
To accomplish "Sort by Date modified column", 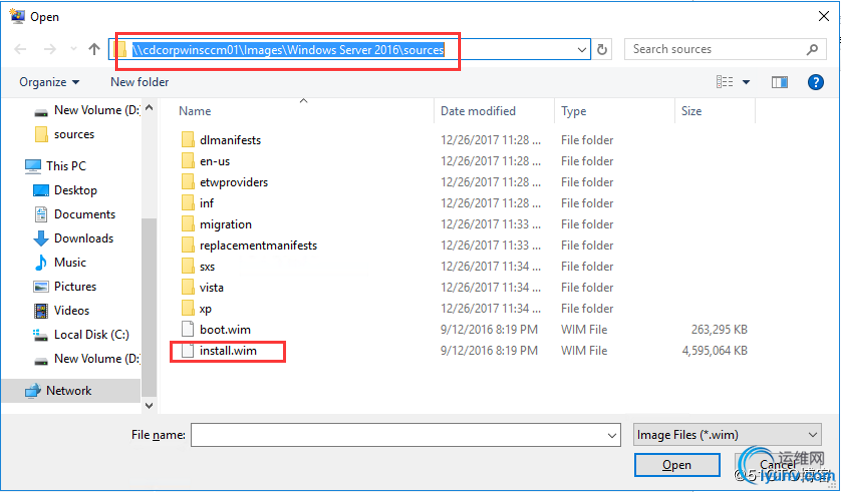I will pos(478,111).
